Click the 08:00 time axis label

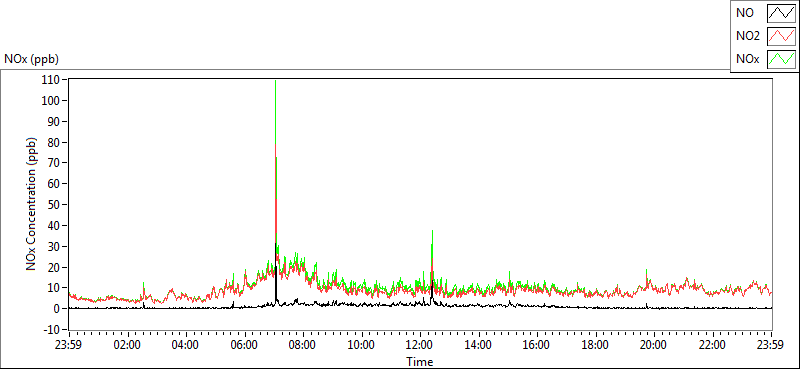[x=303, y=345]
